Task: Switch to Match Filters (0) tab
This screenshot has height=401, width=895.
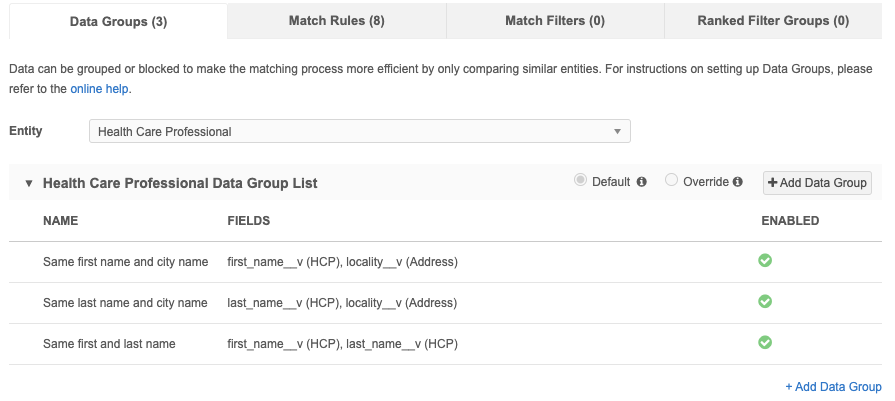Action: [x=555, y=20]
